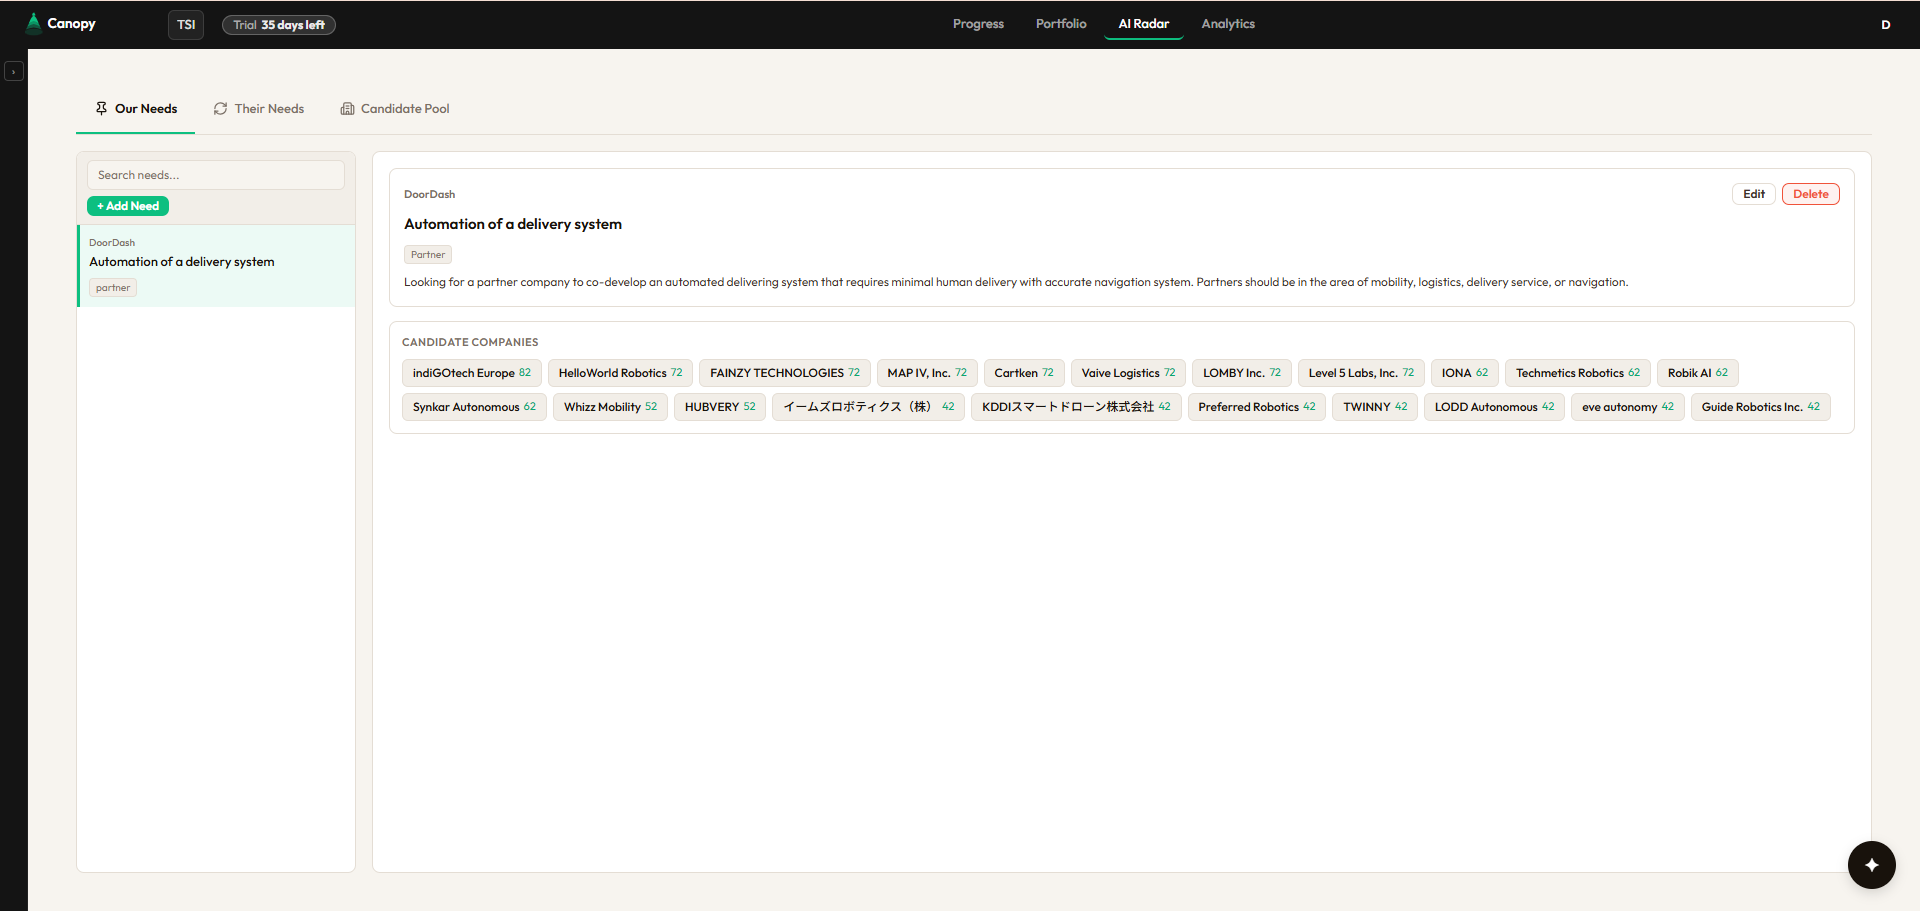Open the TSI workspace switcher
The height and width of the screenshot is (911, 1920).
pyautogui.click(x=186, y=25)
